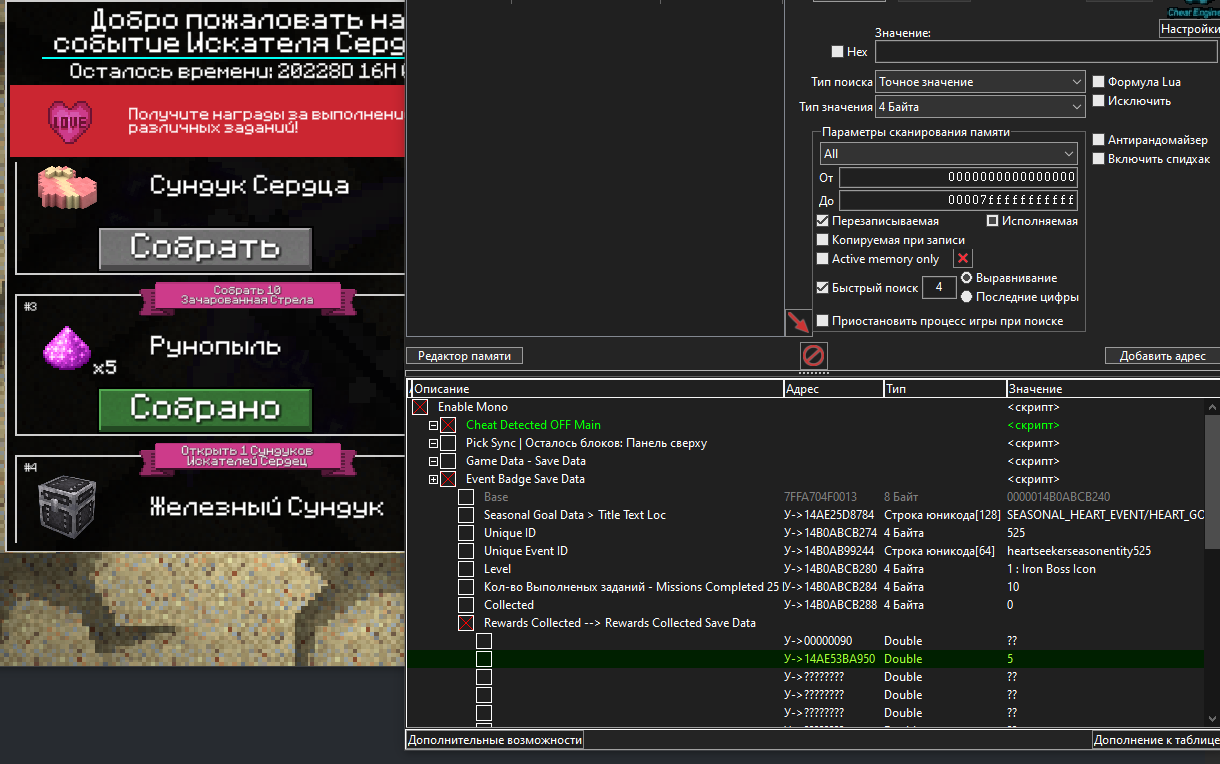Select the Level value '1 : Iron Boss Icon'
1220x764 pixels.
(x=1051, y=569)
